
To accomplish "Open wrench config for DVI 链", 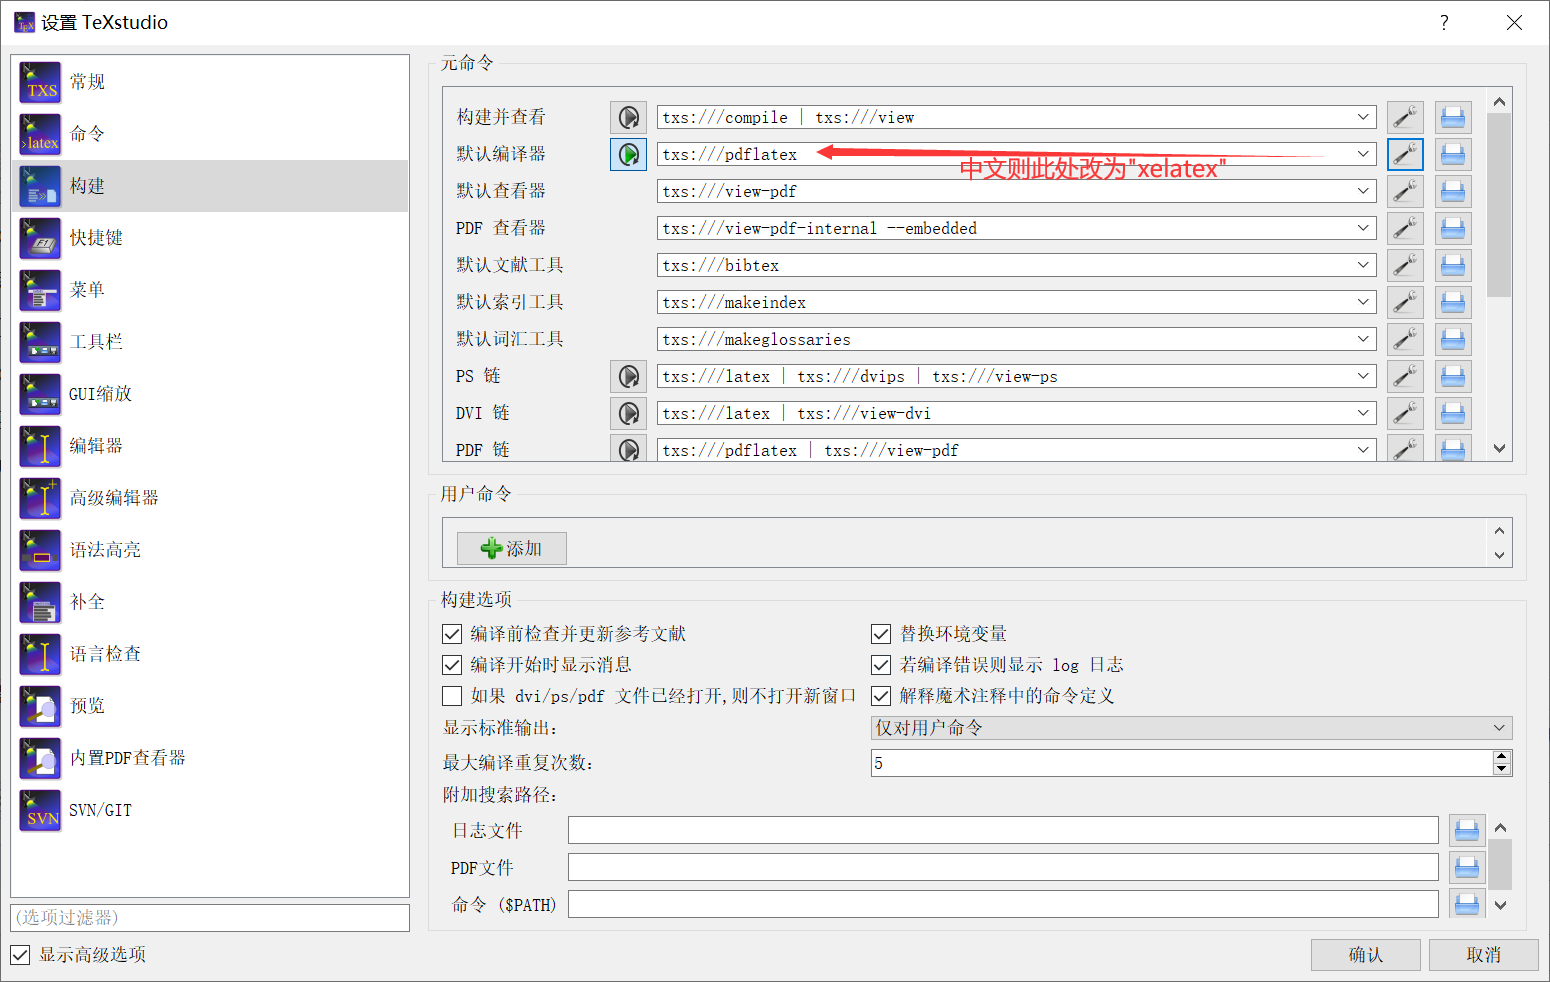I will (x=1405, y=413).
